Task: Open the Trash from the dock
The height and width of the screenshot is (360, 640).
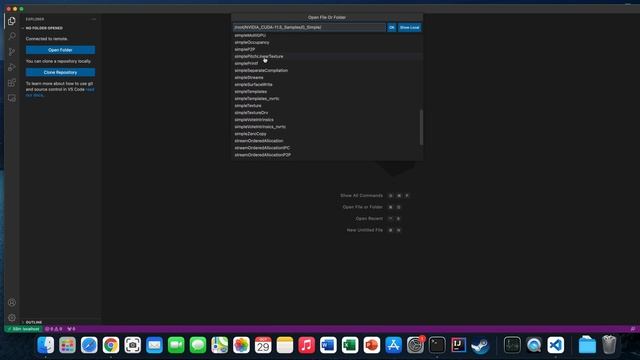Action: [609, 345]
